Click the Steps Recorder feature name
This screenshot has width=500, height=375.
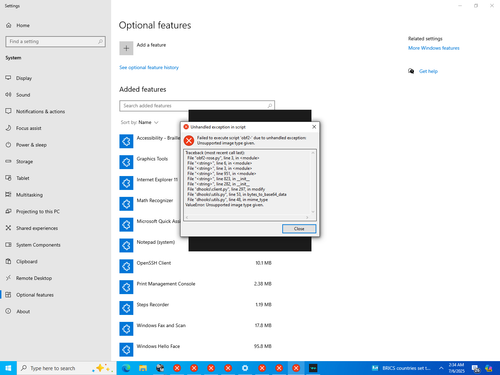click(153, 305)
